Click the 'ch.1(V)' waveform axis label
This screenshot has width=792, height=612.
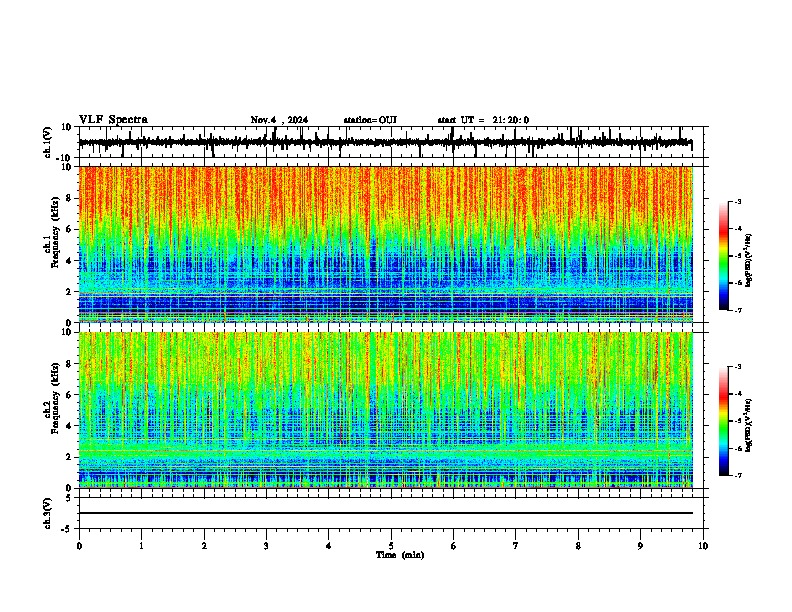coord(48,142)
